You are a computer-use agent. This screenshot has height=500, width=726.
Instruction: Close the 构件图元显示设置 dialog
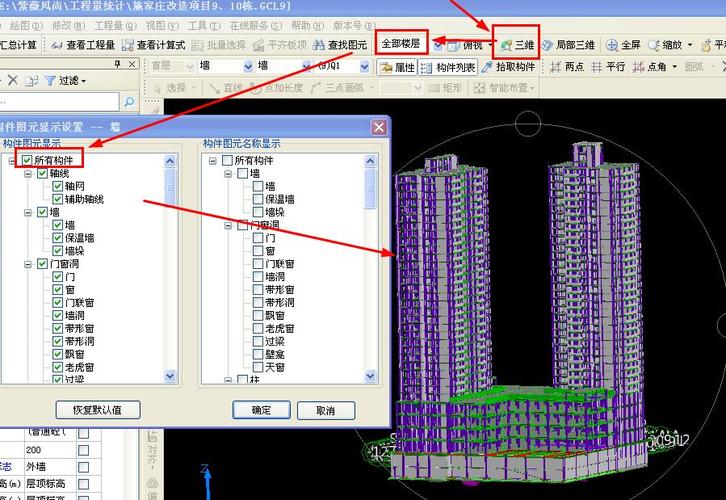tap(379, 127)
